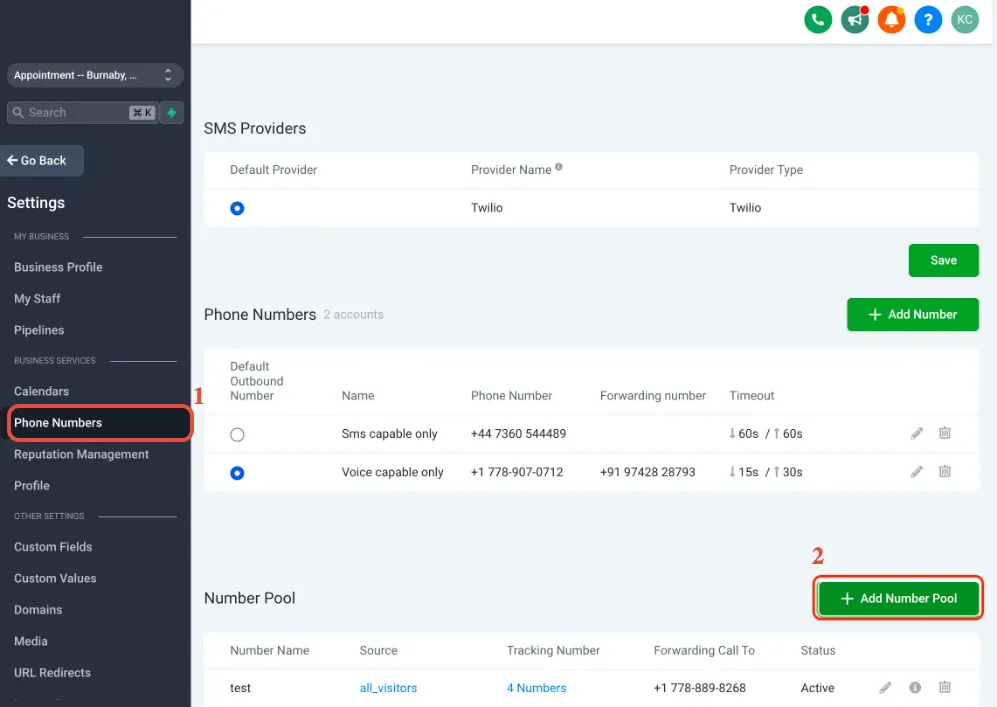Open Pipelines settings
The width and height of the screenshot is (997, 707).
[x=39, y=330]
